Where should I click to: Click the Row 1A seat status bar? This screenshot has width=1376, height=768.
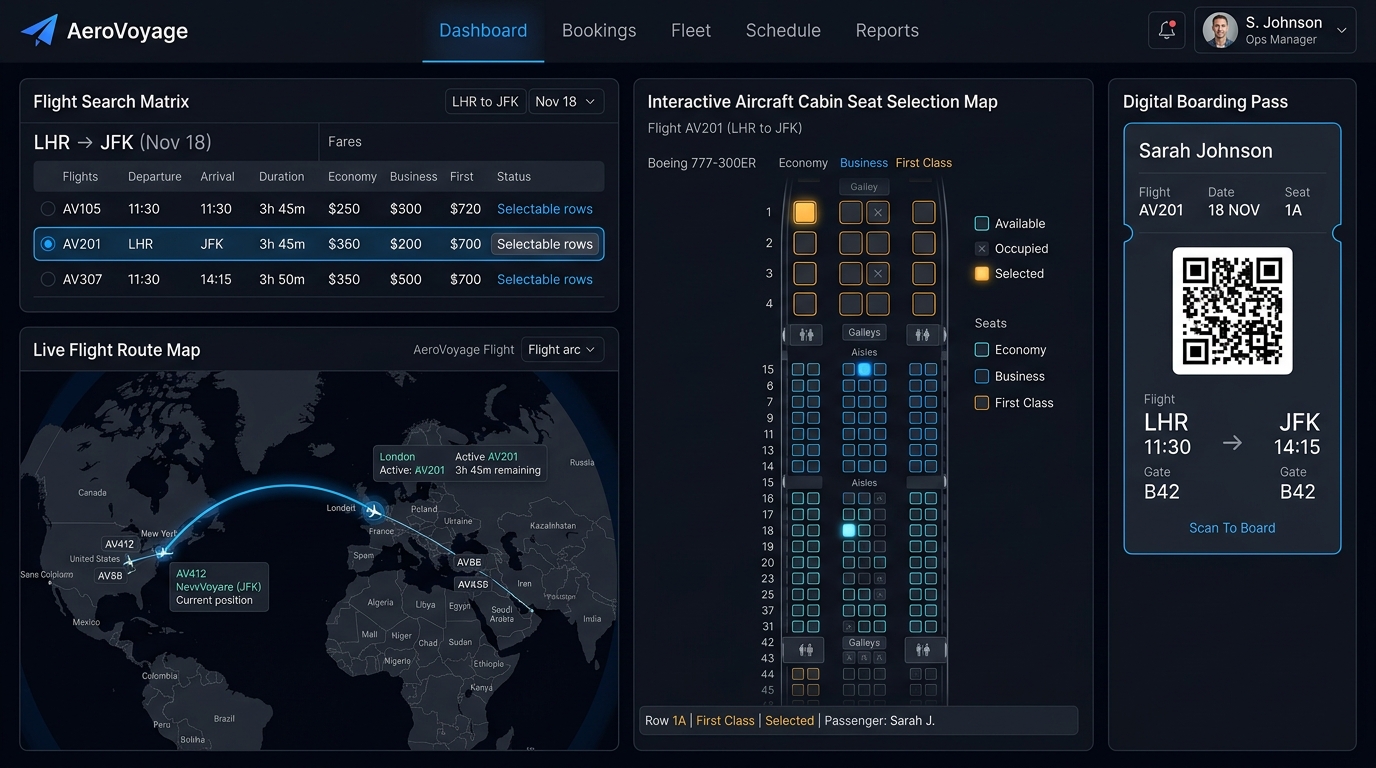coord(859,720)
